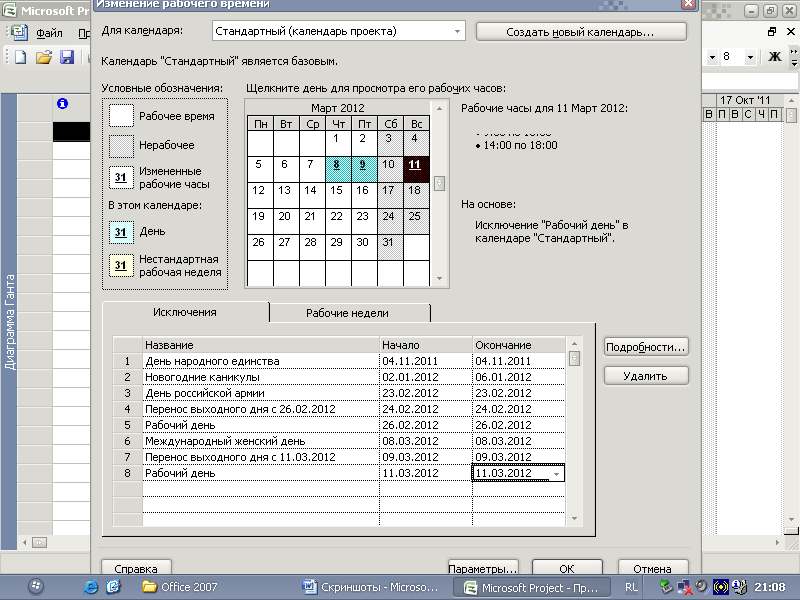Select the yellow Нестандартная рабочая неделя swatch
Image resolution: width=800 pixels, height=600 pixels.
121,265
